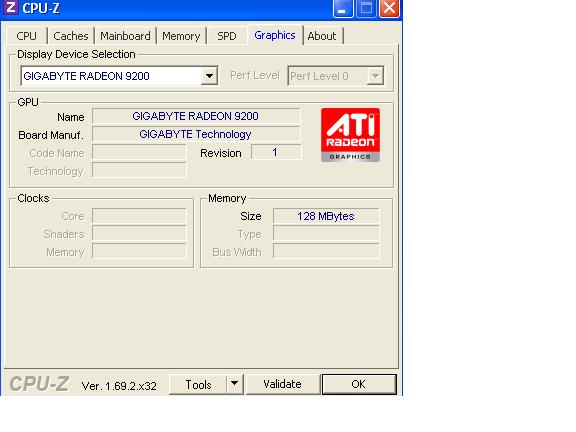Viewport: 576px width, 432px height.
Task: Click the ATI Radeon Graphics logo
Action: (x=350, y=135)
